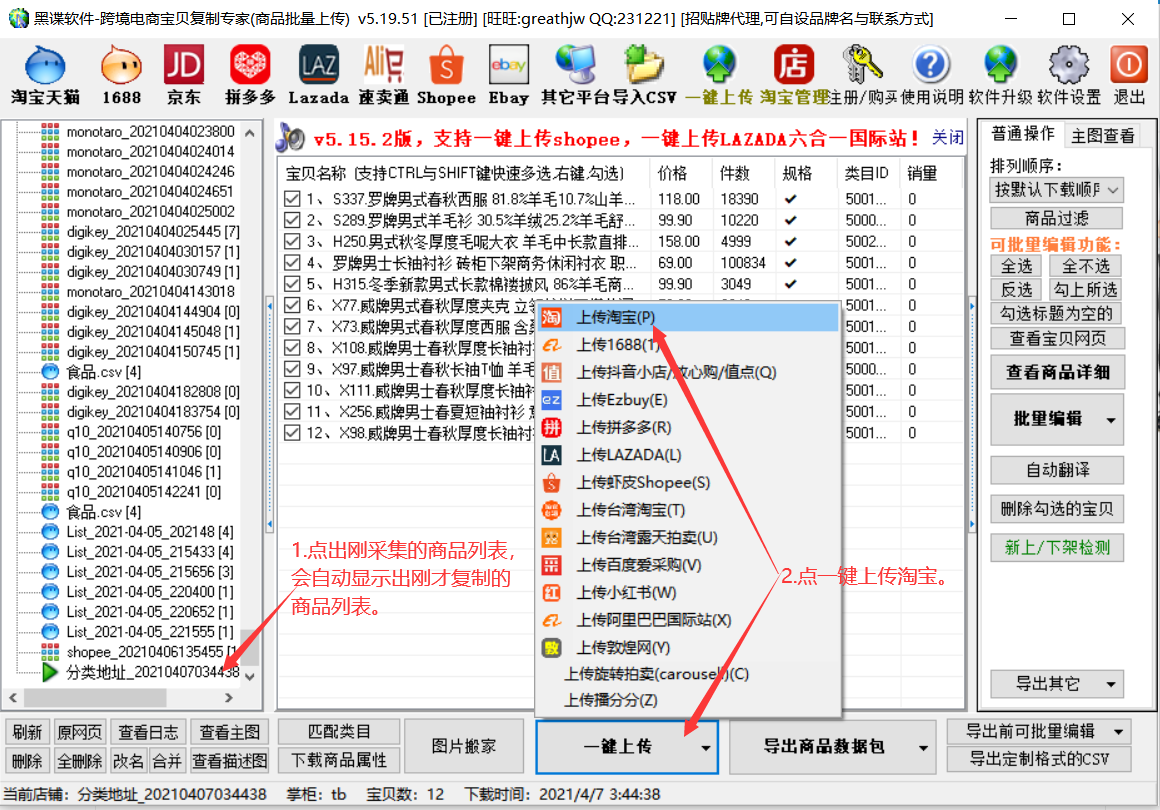This screenshot has height=810, width=1160.
Task: Open the 按默认下载顺序 sort dropdown
Action: click(1056, 190)
